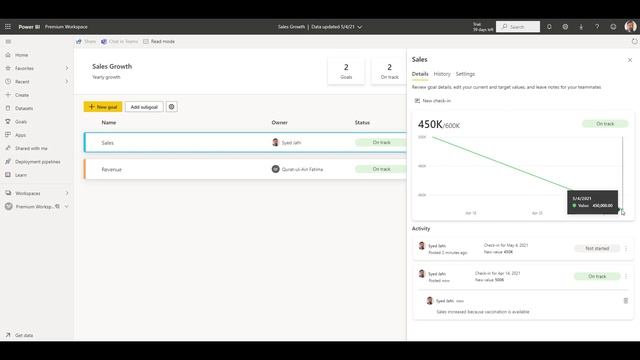The image size is (640, 360).
Task: Open user profile picture
Action: point(631,27)
